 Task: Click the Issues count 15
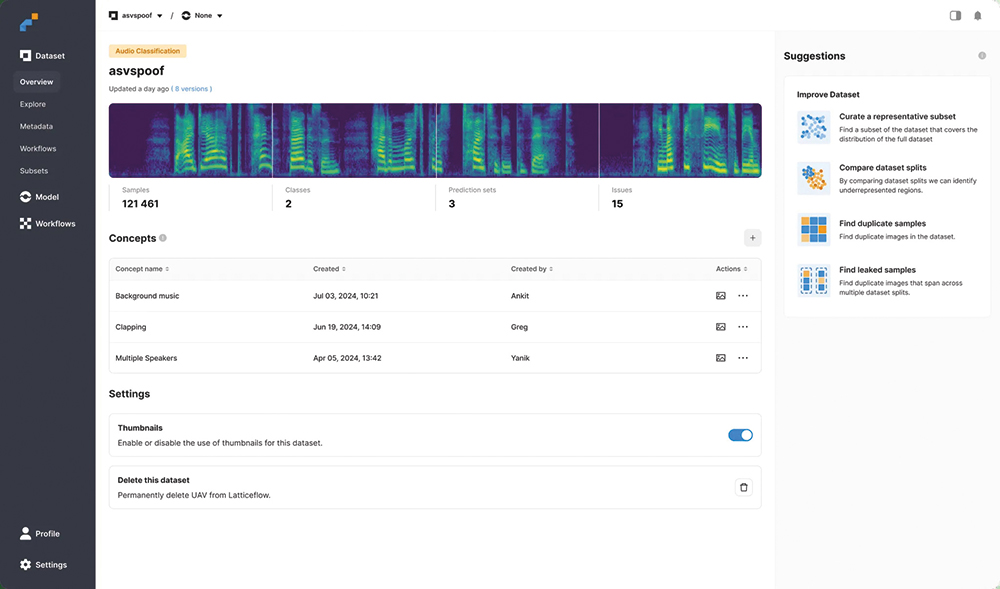(x=617, y=204)
